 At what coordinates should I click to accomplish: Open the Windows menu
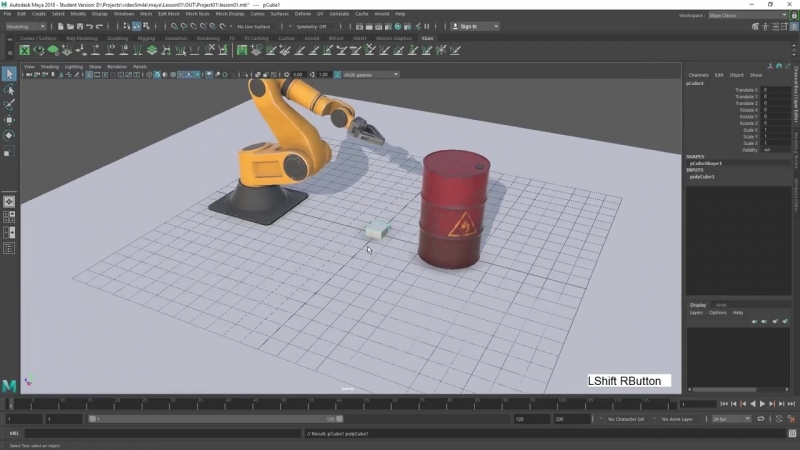click(x=123, y=14)
